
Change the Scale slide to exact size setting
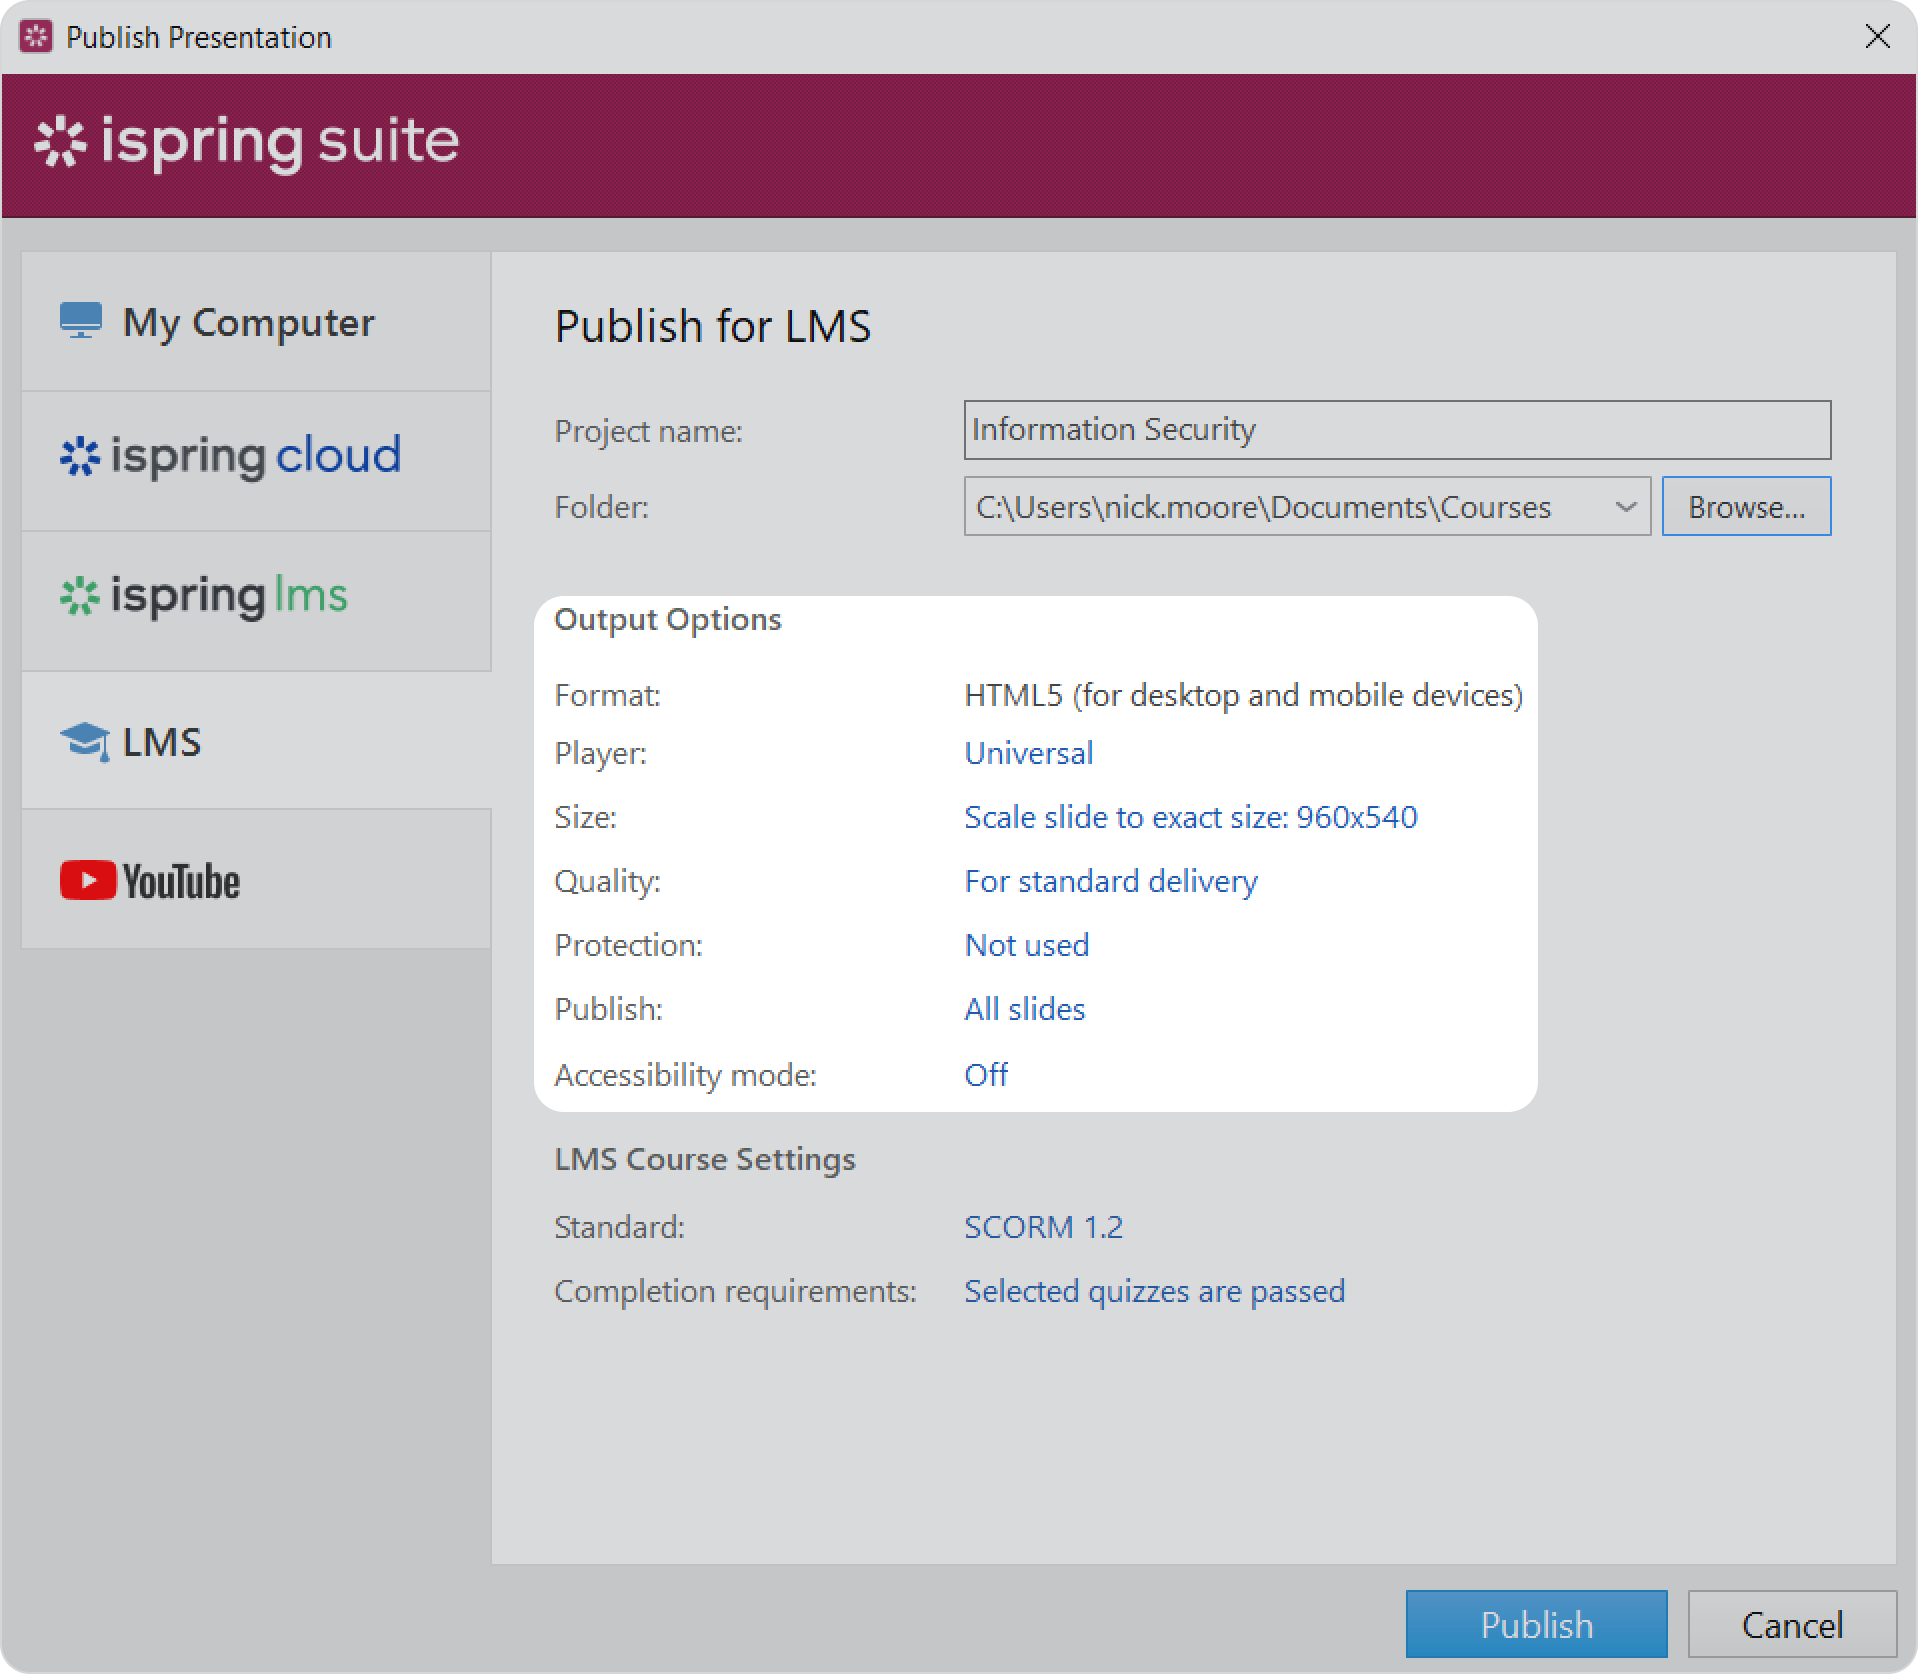pos(1190,817)
